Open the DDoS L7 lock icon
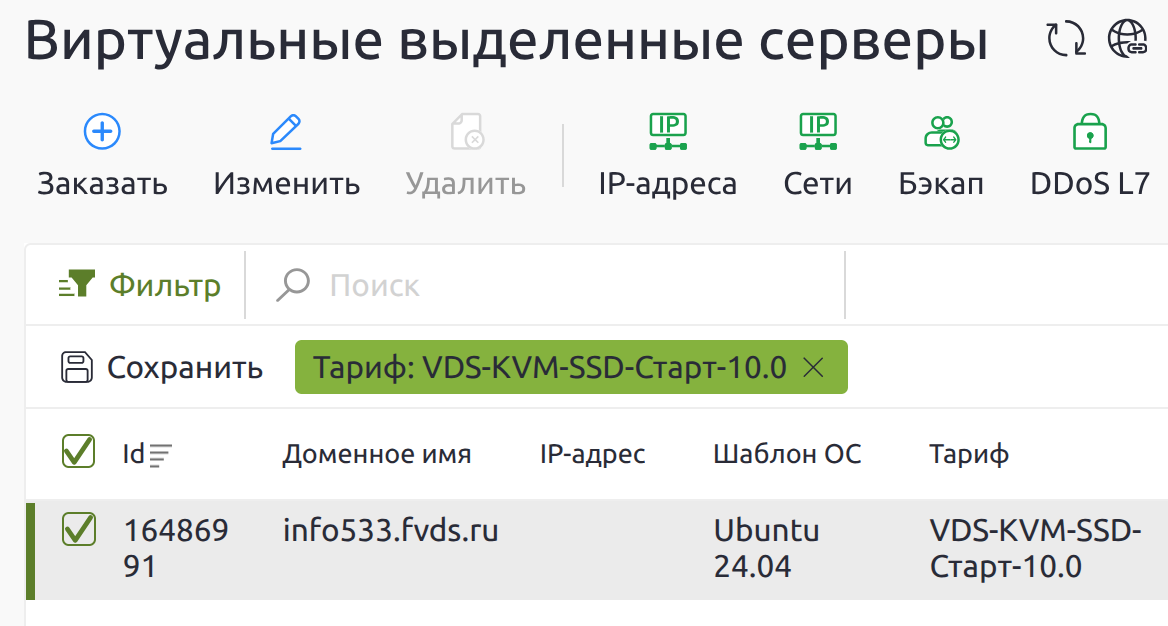Image resolution: width=1168 pixels, height=626 pixels. click(1089, 132)
